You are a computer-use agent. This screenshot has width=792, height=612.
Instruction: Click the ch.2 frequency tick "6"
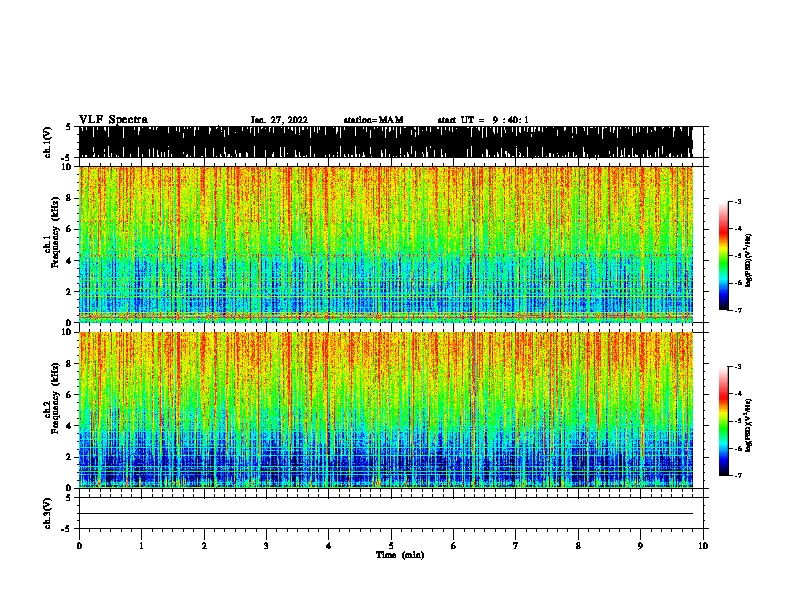coord(70,394)
